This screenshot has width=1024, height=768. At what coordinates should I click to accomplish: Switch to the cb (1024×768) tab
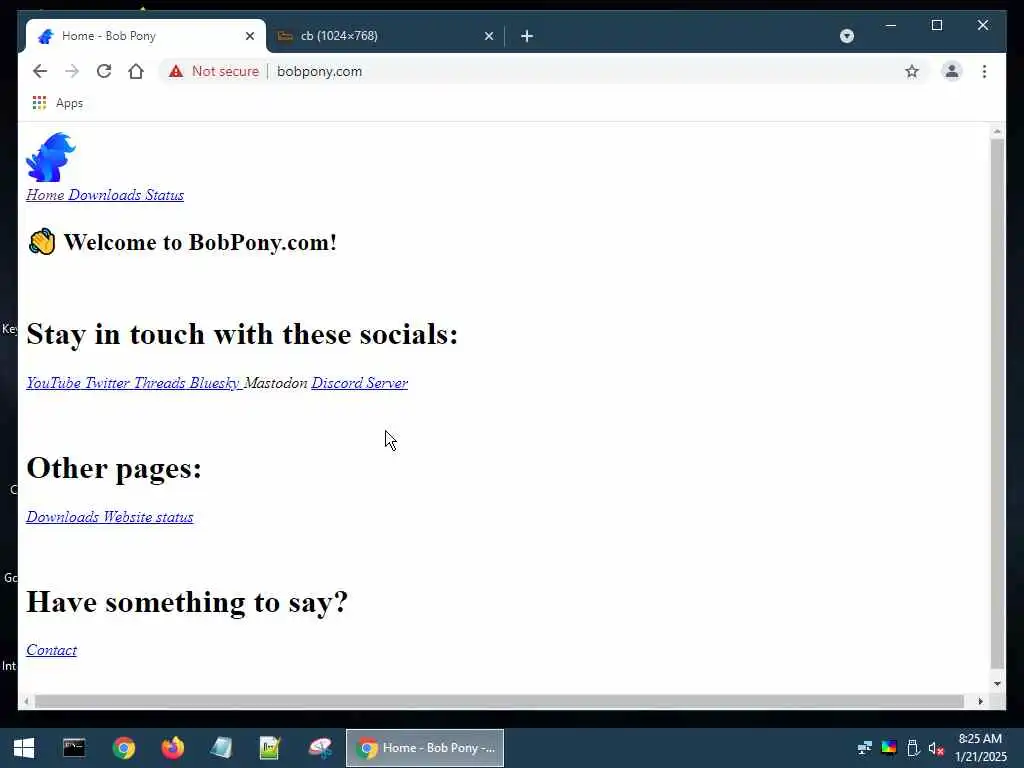click(385, 36)
